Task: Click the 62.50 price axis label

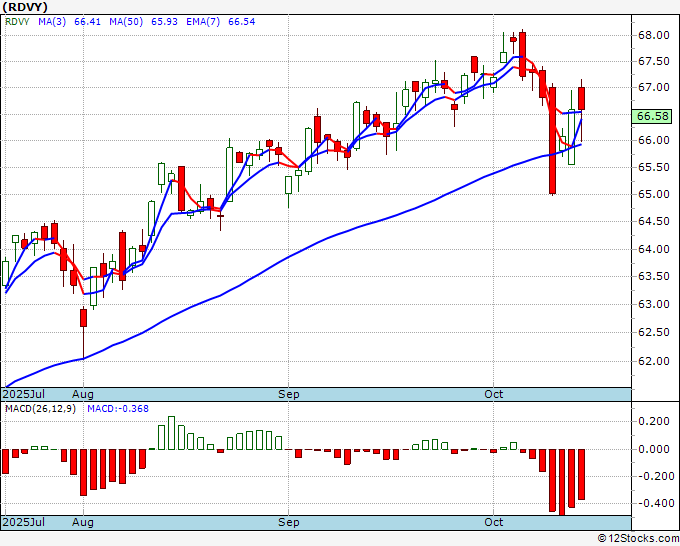Action: 654,333
